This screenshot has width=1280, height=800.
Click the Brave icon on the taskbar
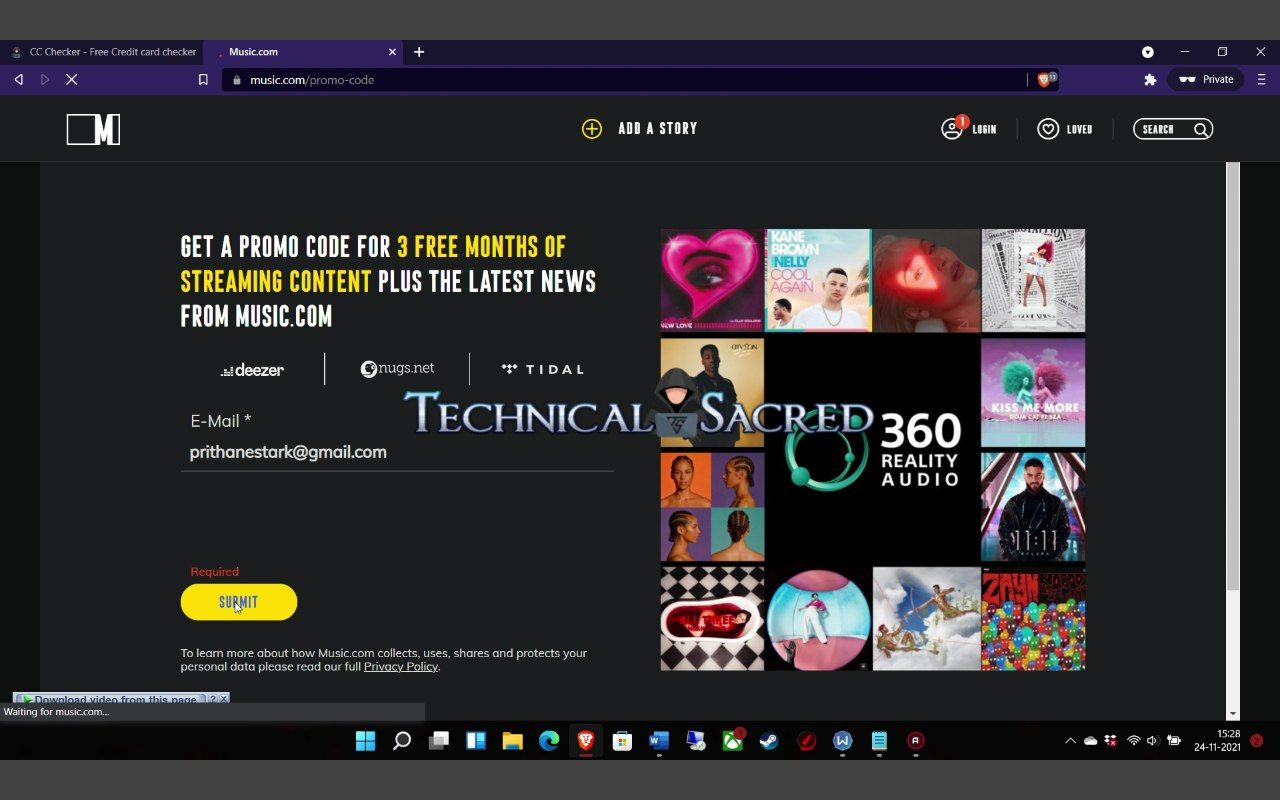[x=585, y=741]
